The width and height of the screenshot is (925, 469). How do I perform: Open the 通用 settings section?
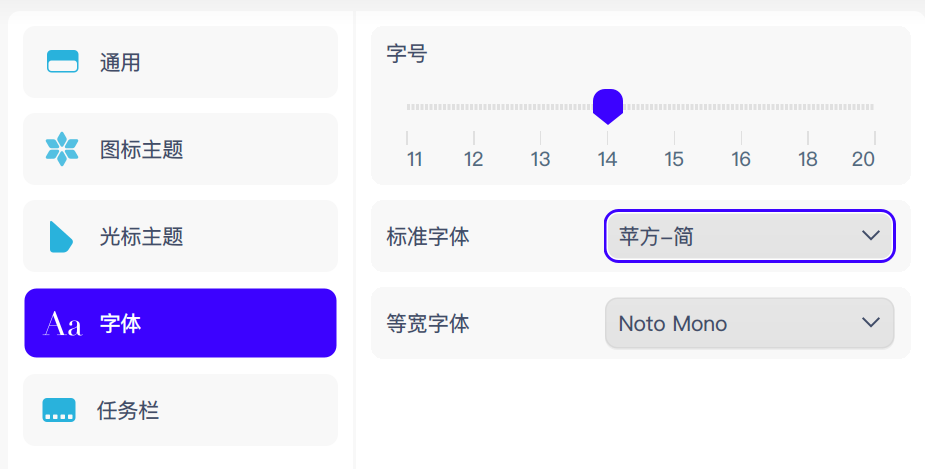(180, 62)
